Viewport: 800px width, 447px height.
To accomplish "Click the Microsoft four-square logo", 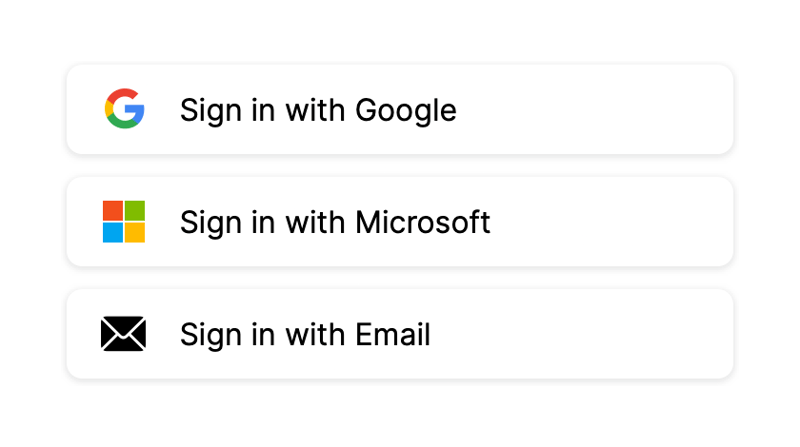I will (x=124, y=221).
